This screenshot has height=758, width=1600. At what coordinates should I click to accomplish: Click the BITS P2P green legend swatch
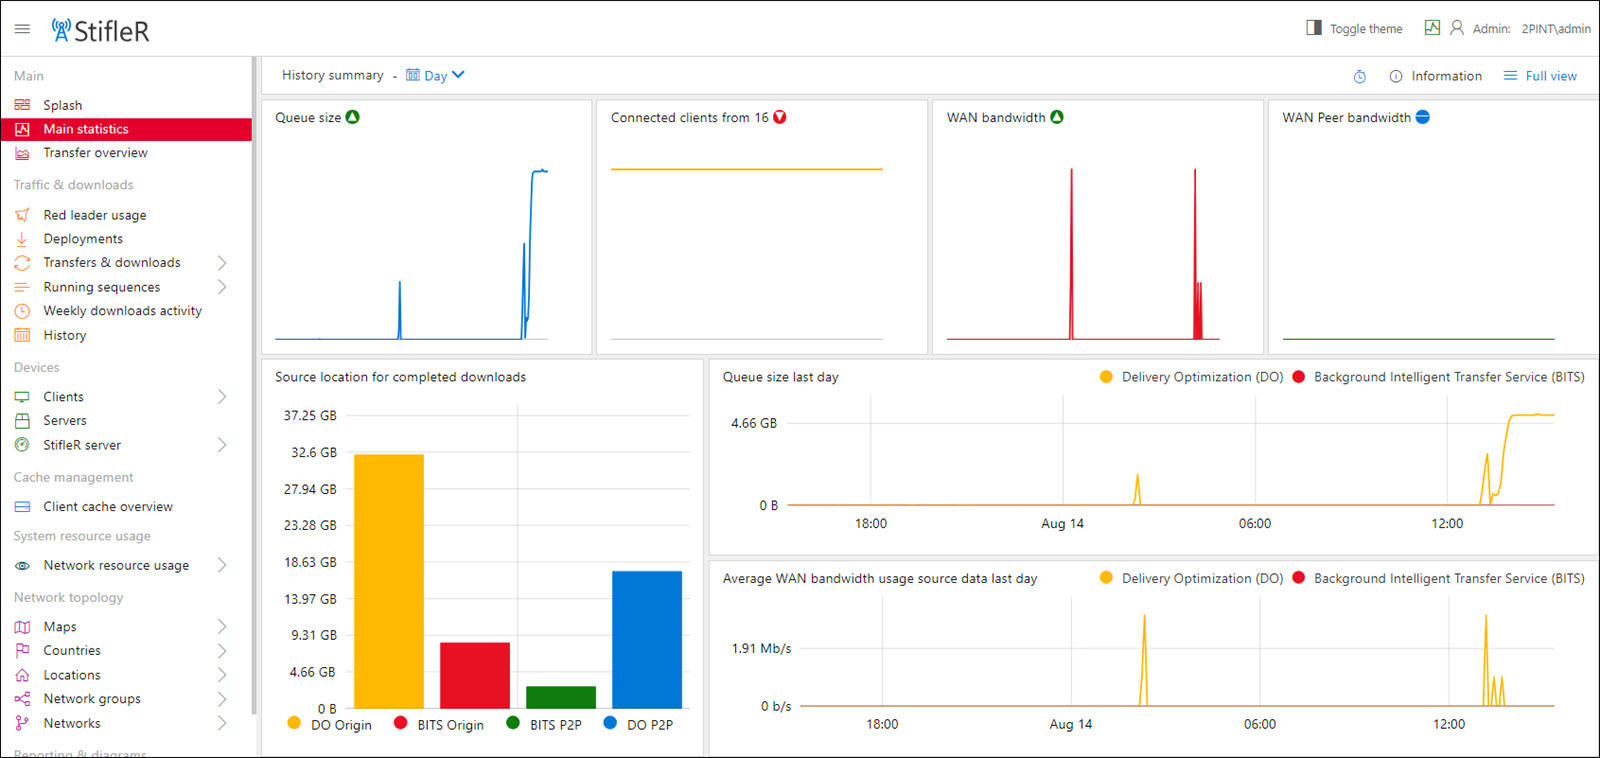(x=513, y=723)
